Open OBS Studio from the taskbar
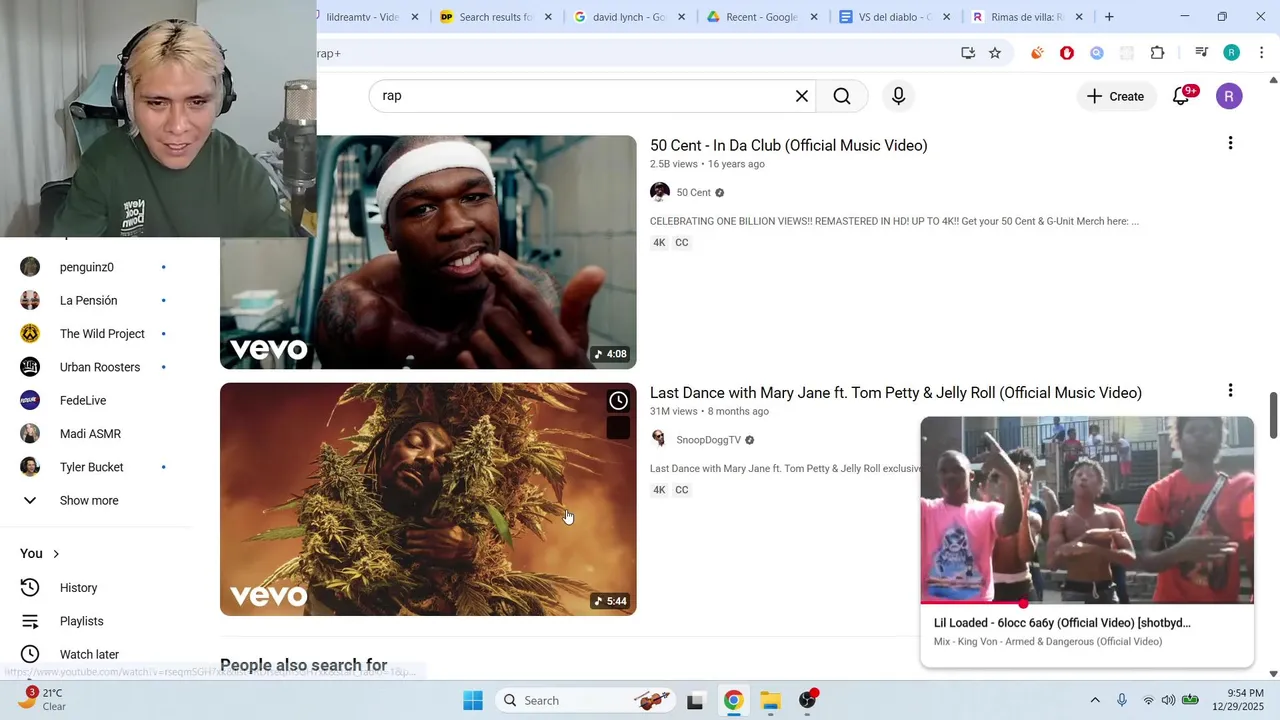This screenshot has width=1280, height=720. (808, 700)
